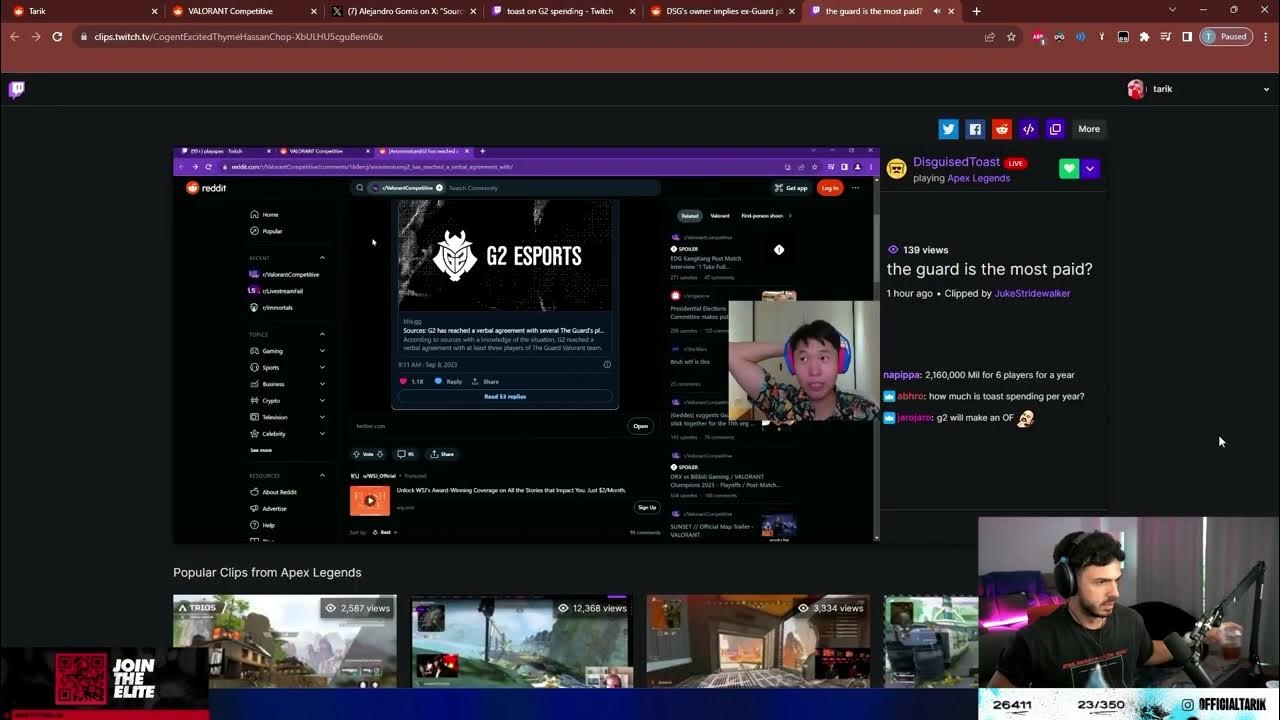Screen dimensions: 1280x720
Task: Close the 'toast on G2 spending' tab
Action: click(x=633, y=11)
